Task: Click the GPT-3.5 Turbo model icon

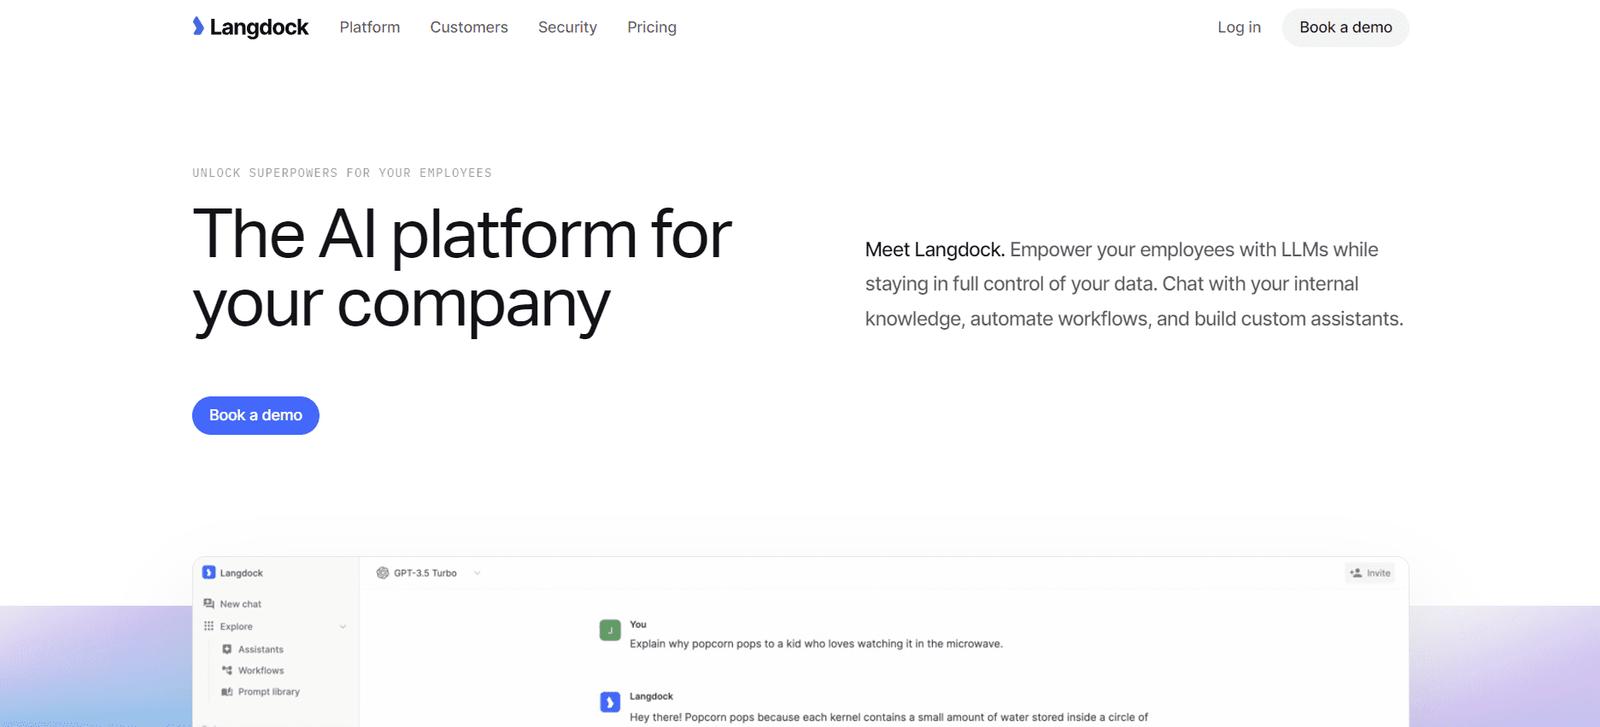Action: (x=382, y=573)
